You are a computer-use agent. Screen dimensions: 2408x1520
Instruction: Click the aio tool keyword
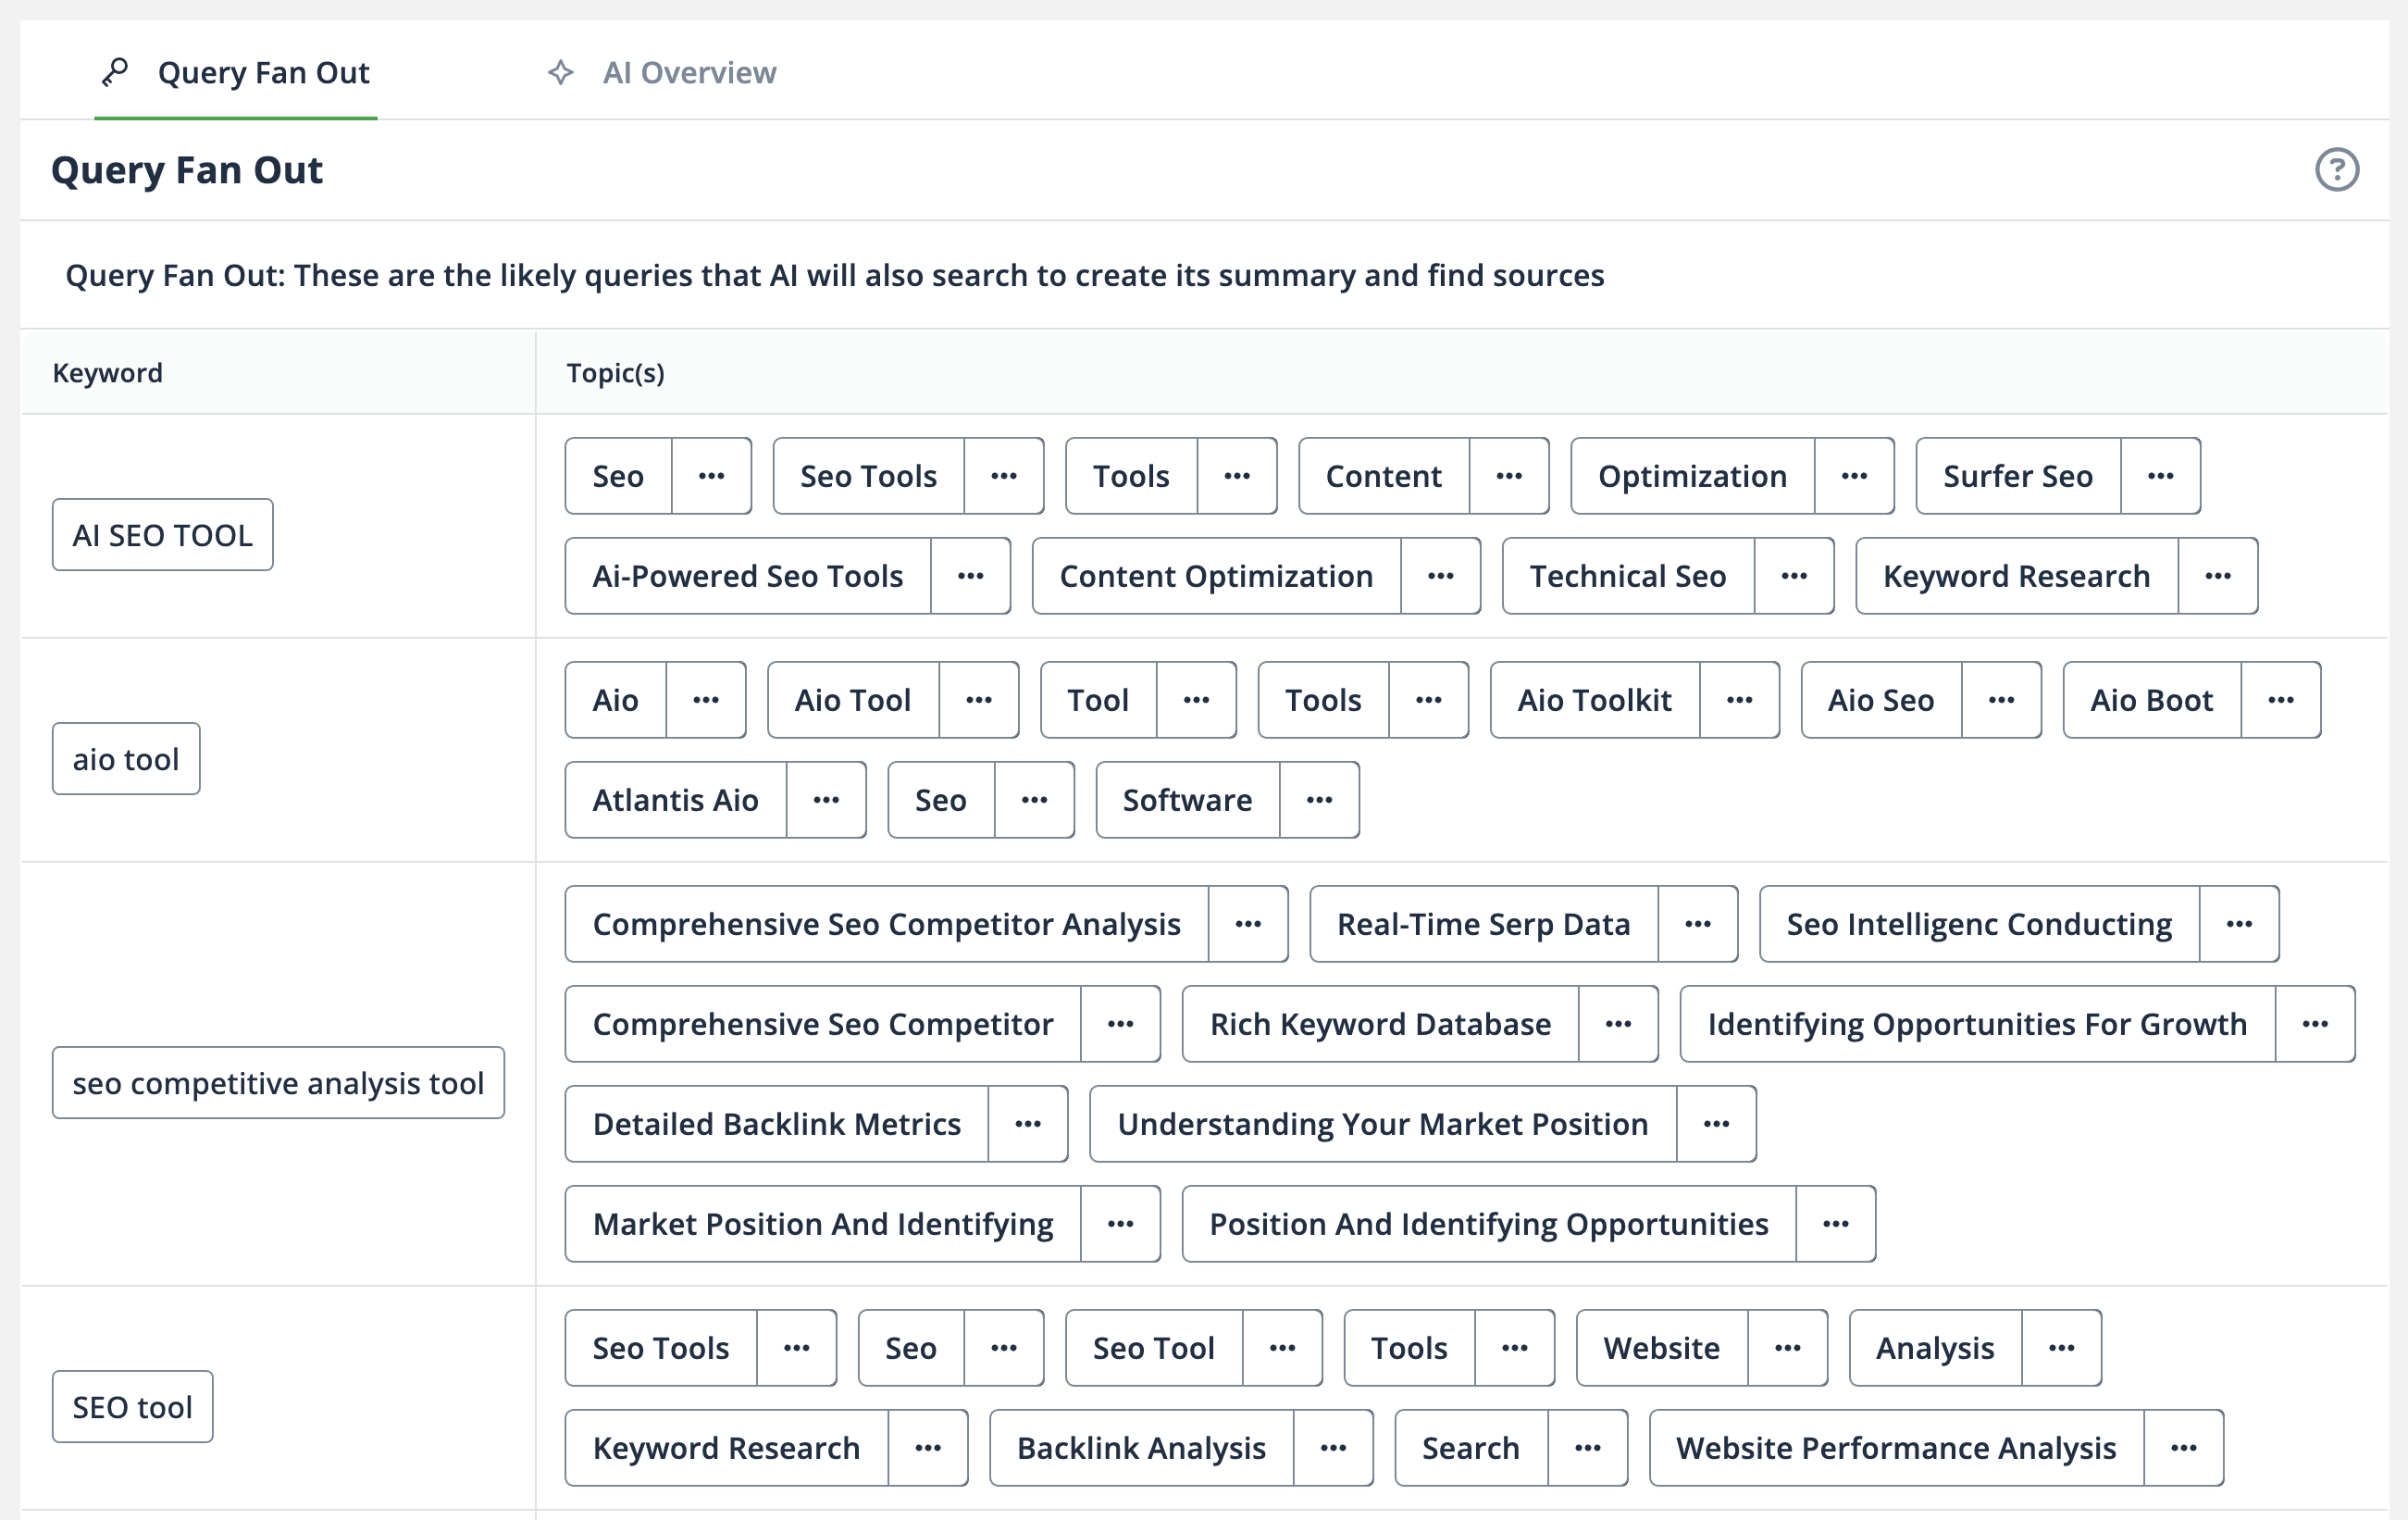pos(126,759)
